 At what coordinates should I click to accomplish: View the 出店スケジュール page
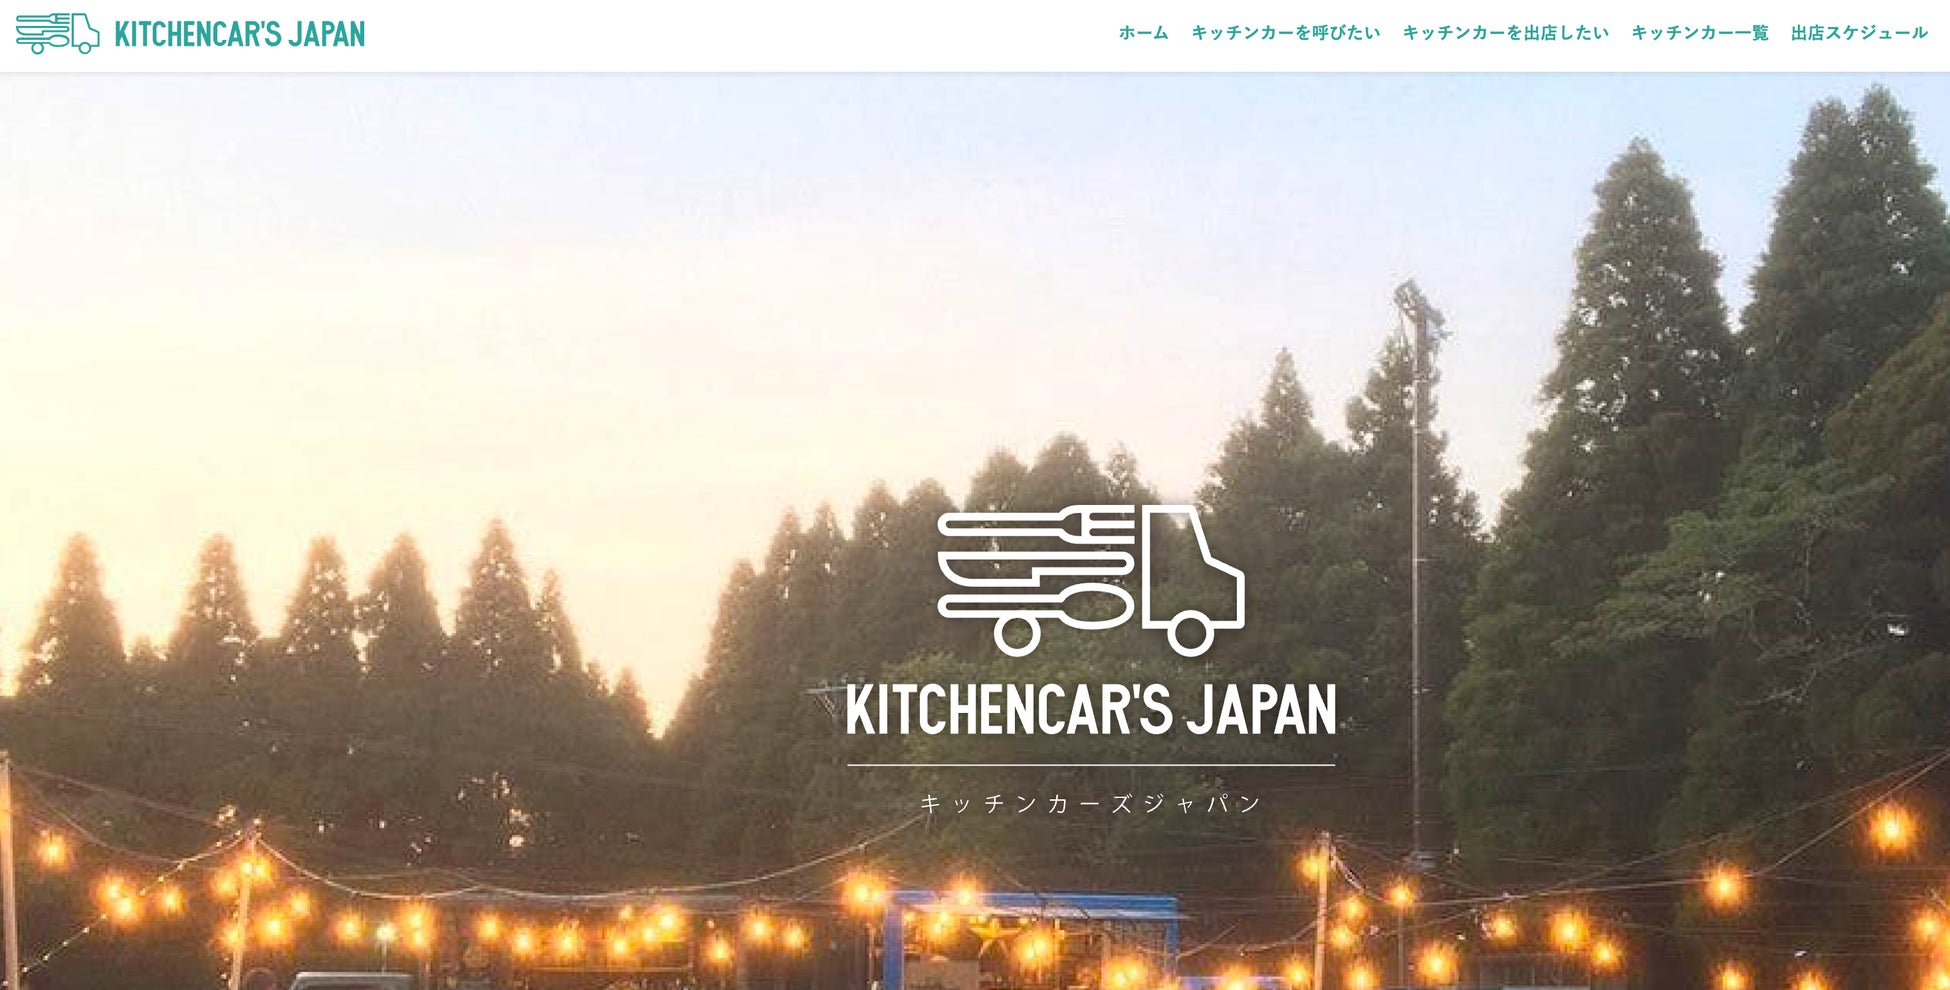tap(1859, 33)
